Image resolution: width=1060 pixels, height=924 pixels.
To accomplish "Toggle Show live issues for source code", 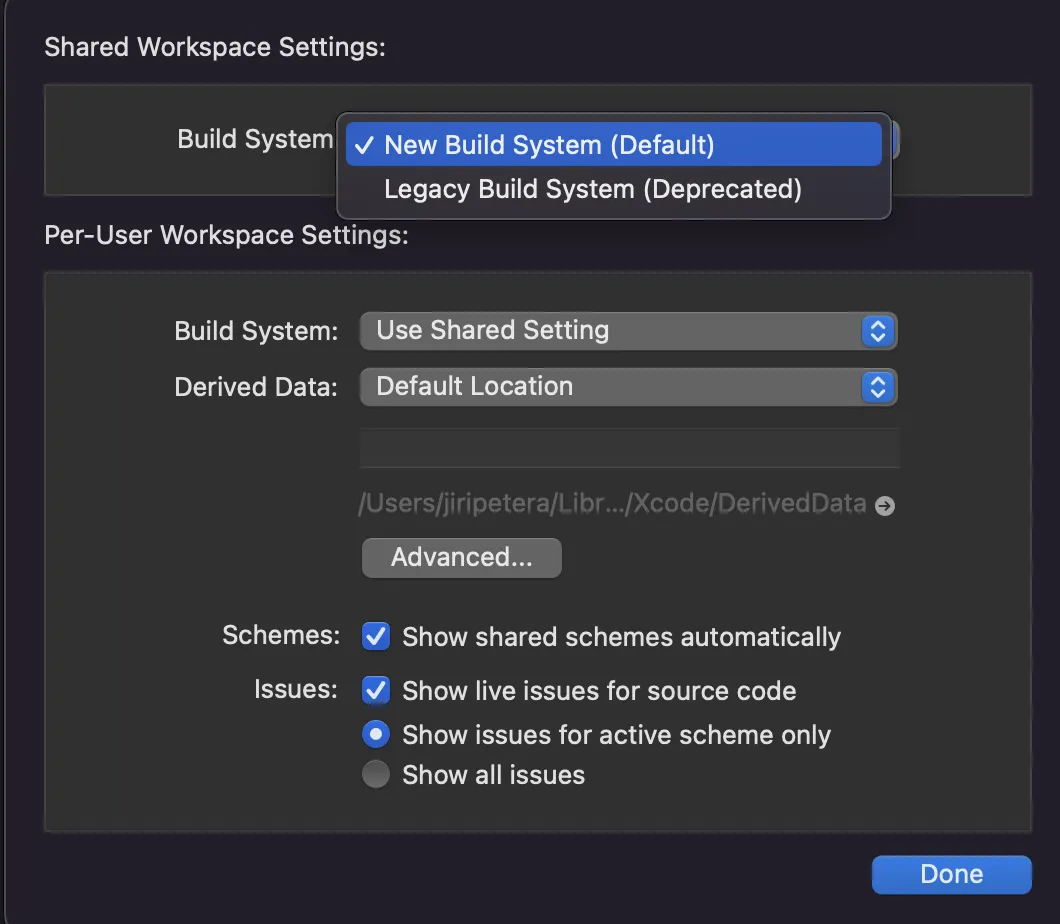I will [x=376, y=690].
